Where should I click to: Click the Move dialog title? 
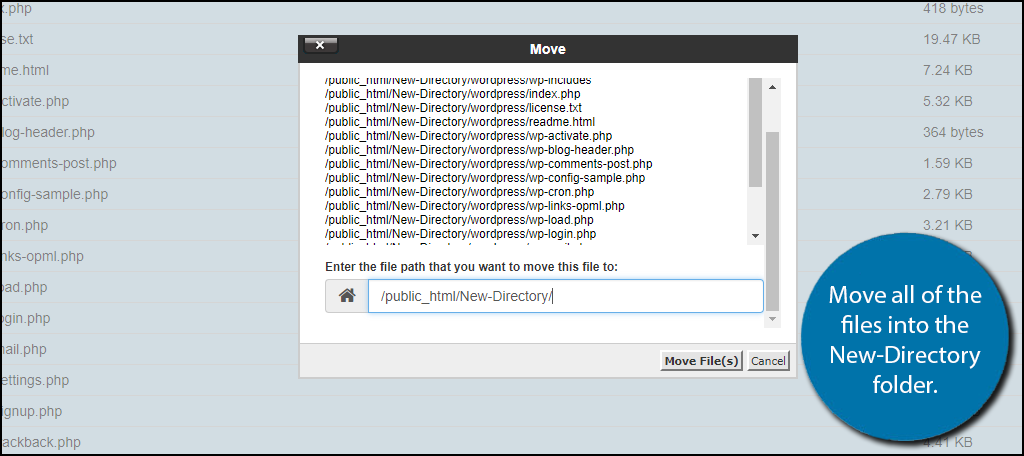click(547, 49)
